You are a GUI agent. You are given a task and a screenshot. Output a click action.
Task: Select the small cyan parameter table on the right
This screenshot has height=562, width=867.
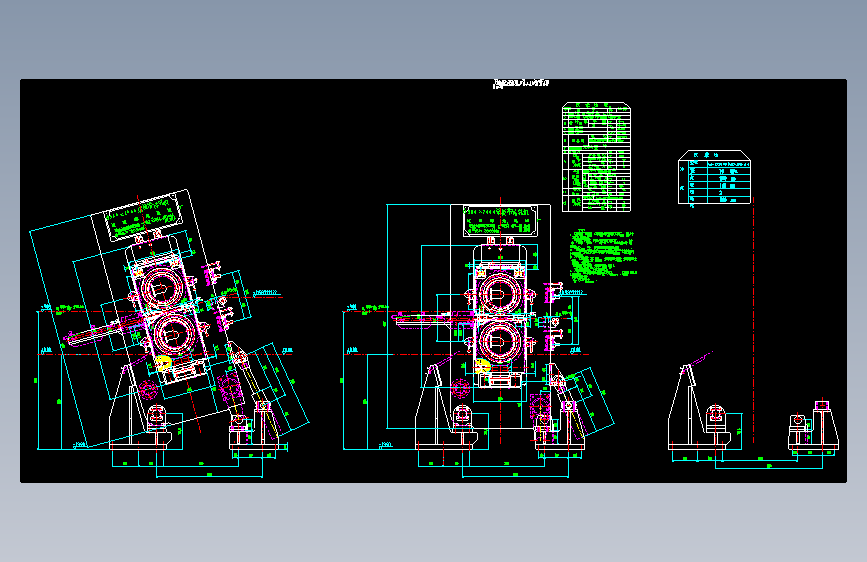point(714,177)
